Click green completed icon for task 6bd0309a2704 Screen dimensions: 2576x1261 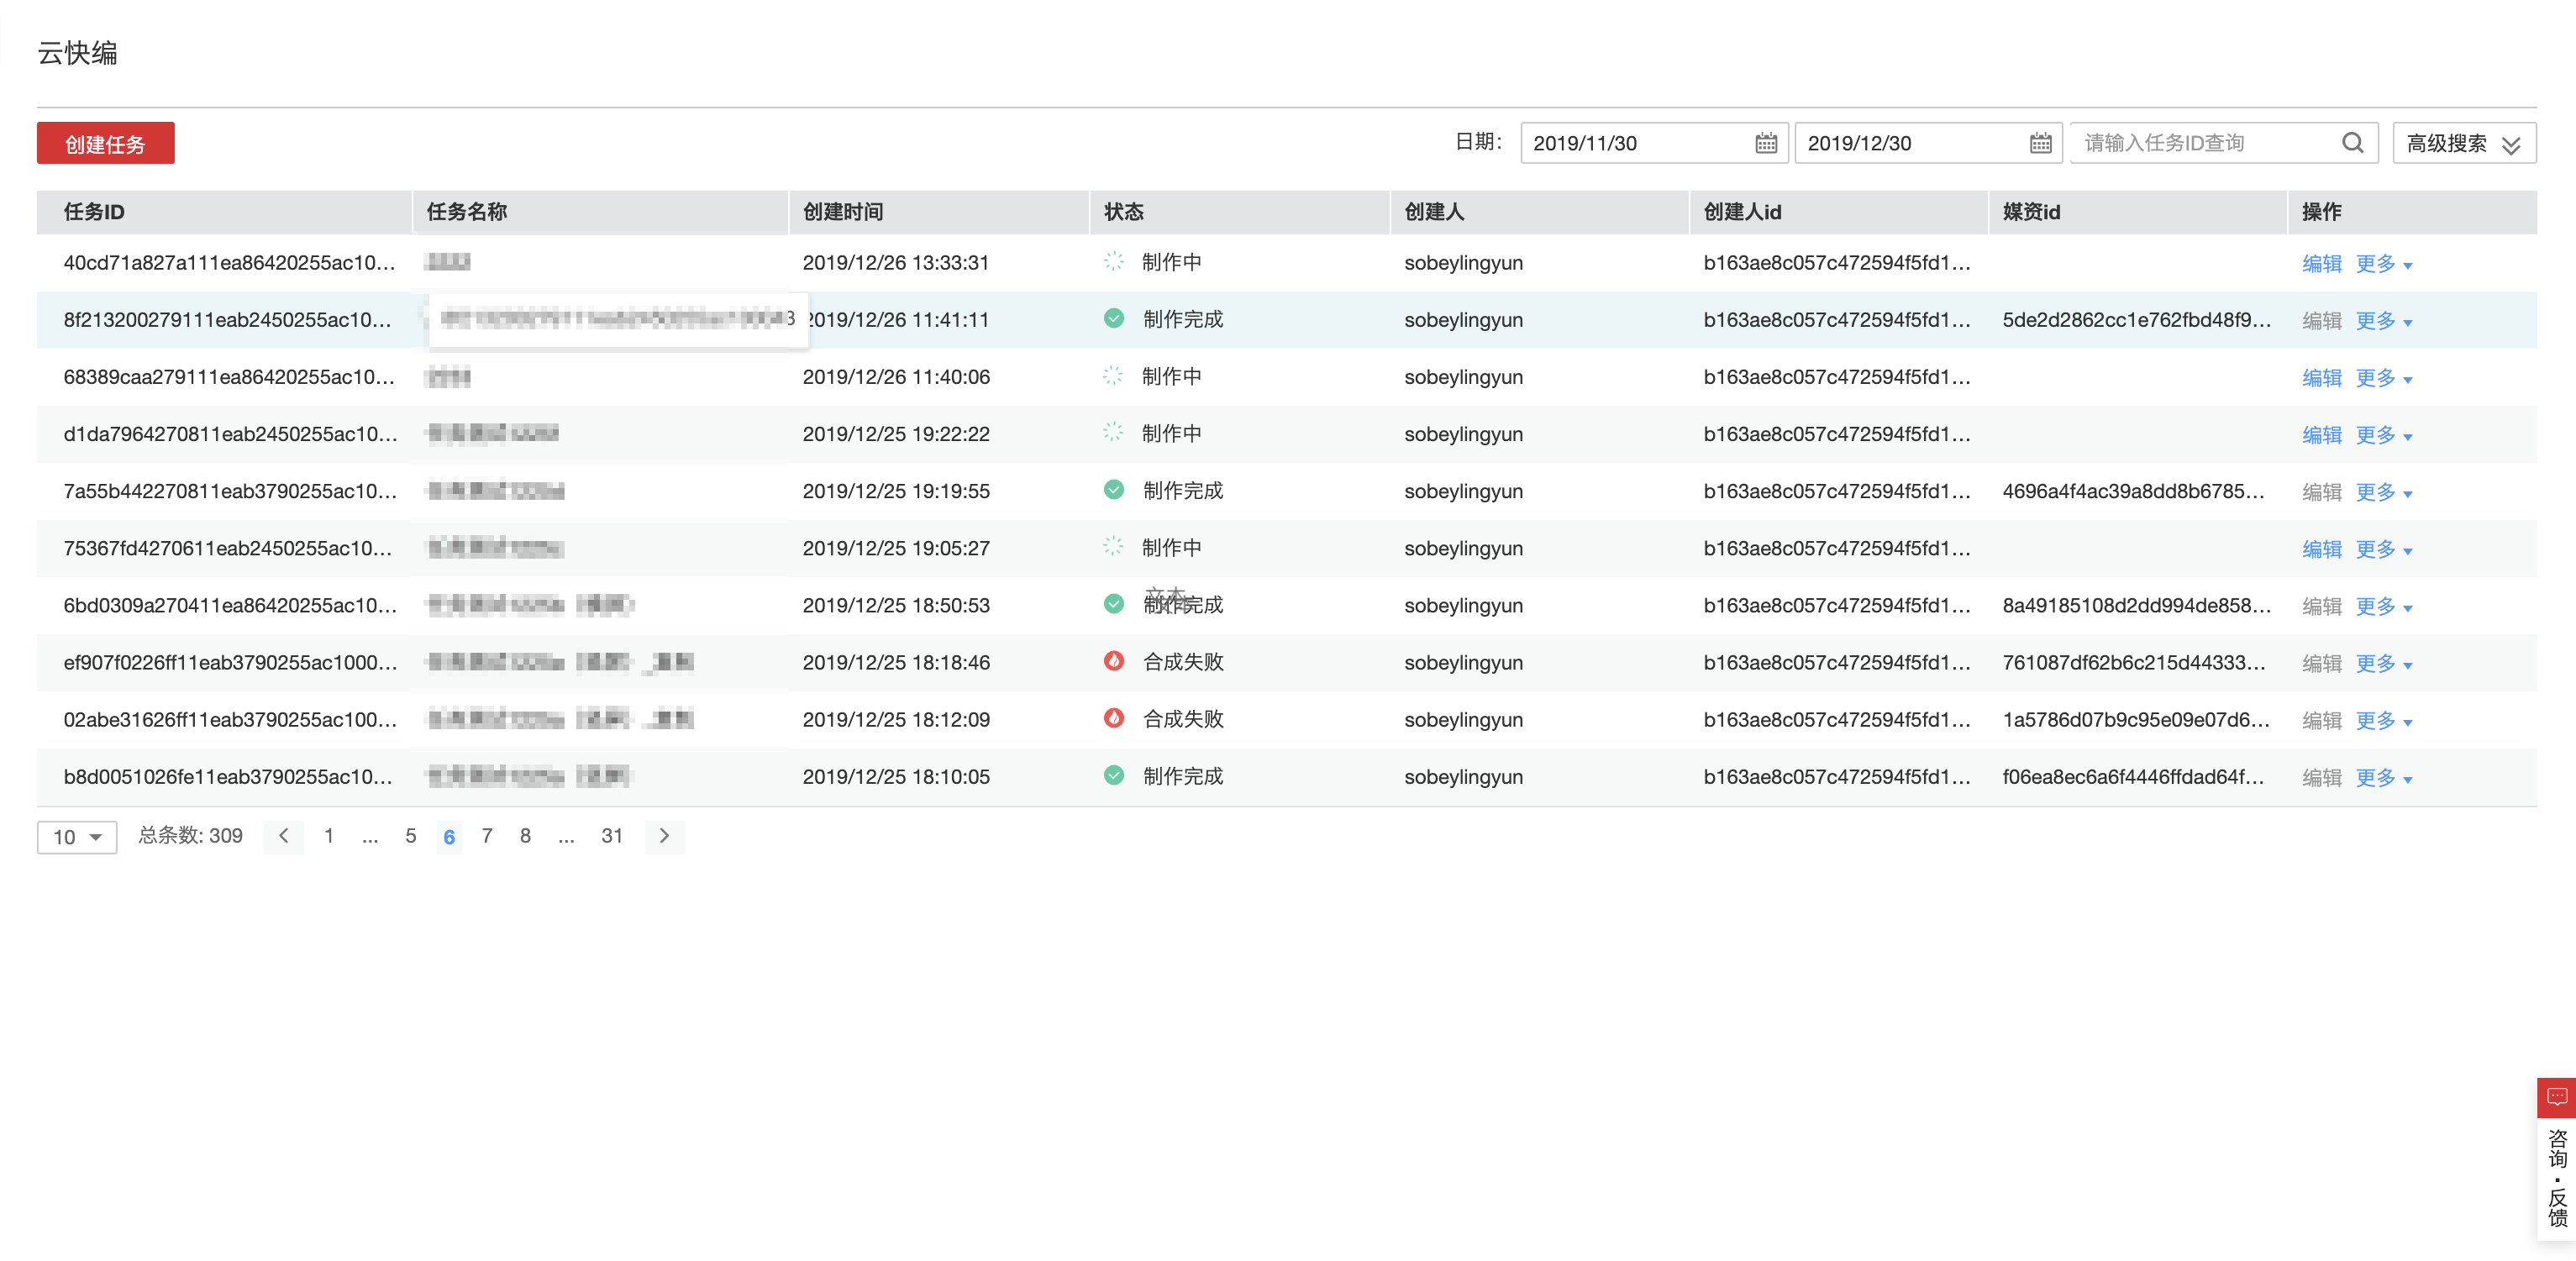pos(1113,604)
